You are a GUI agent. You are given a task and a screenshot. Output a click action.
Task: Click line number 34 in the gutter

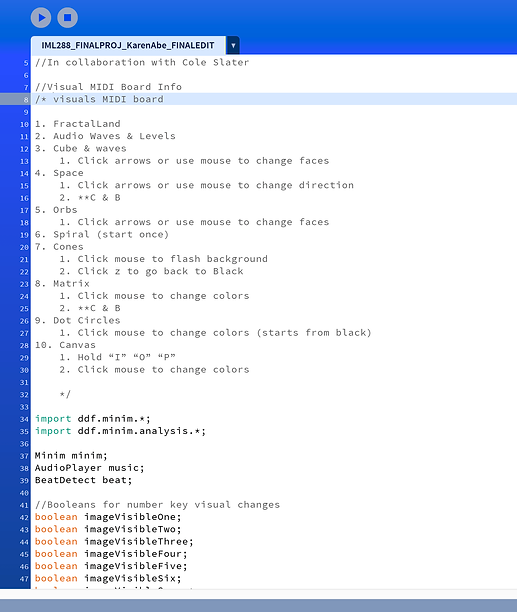(x=24, y=419)
